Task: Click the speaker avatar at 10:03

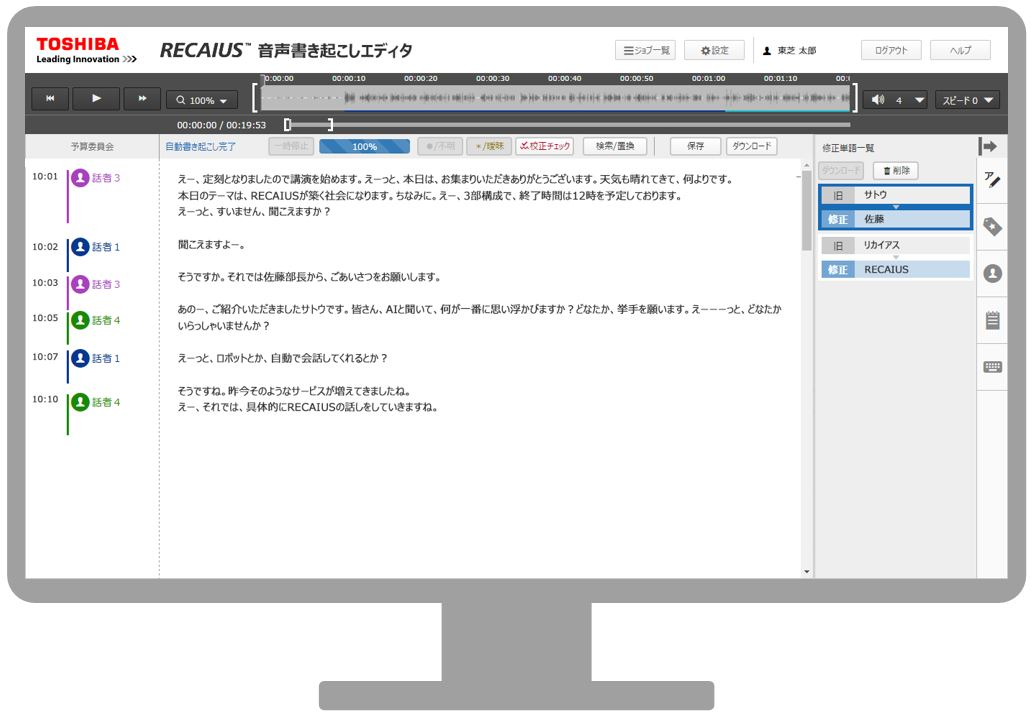Action: pyautogui.click(x=80, y=284)
